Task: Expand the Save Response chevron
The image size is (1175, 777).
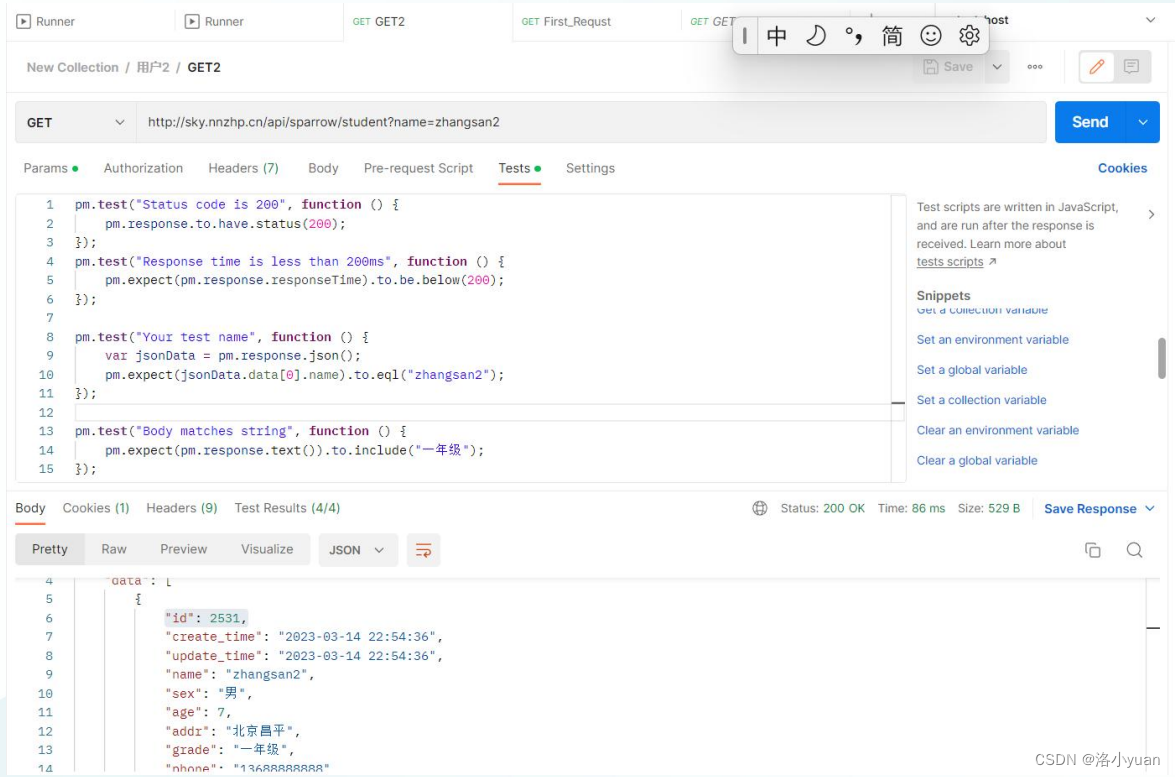Action: pos(1150,509)
